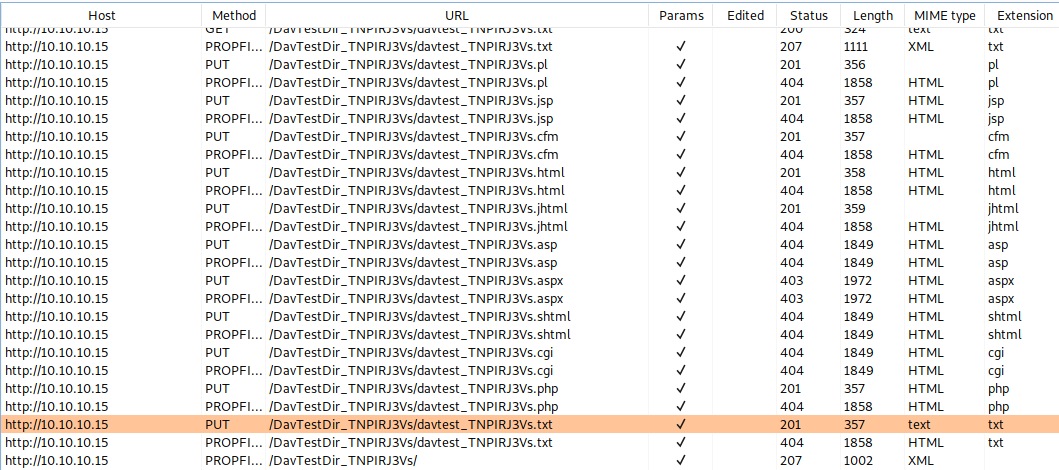Select the PUT .aspx request with status 403
The image size is (1059, 470).
point(410,280)
